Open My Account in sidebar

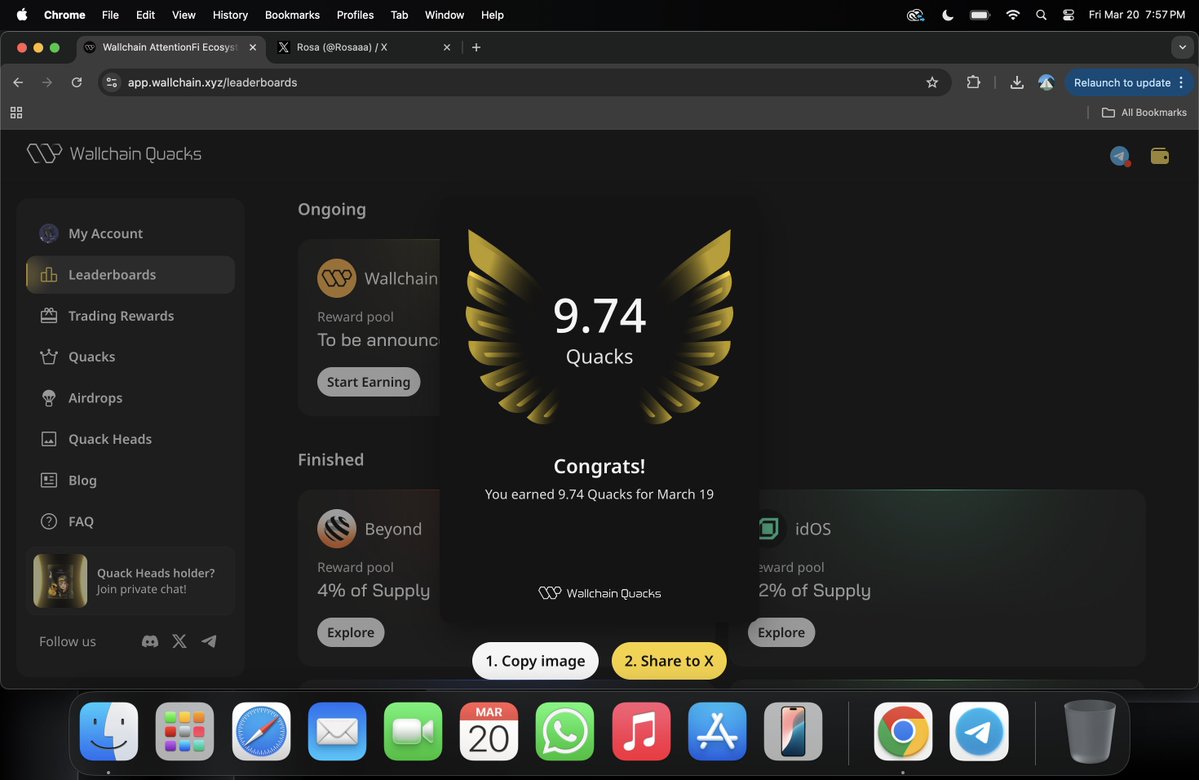click(x=130, y=233)
